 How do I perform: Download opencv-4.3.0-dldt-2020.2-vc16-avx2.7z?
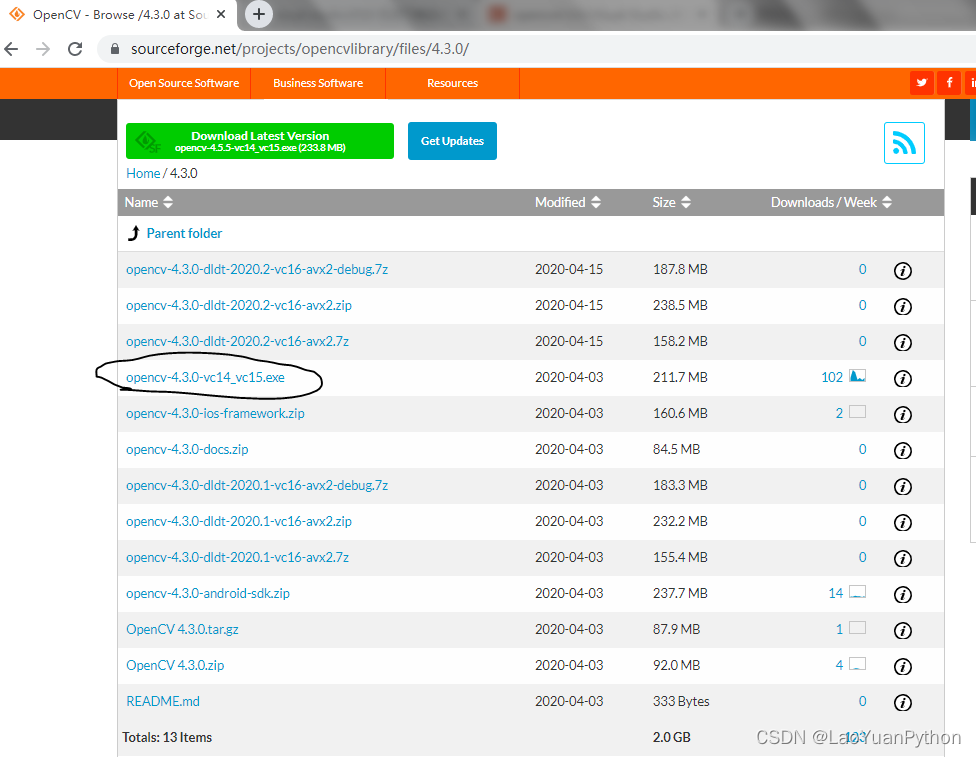[237, 342]
